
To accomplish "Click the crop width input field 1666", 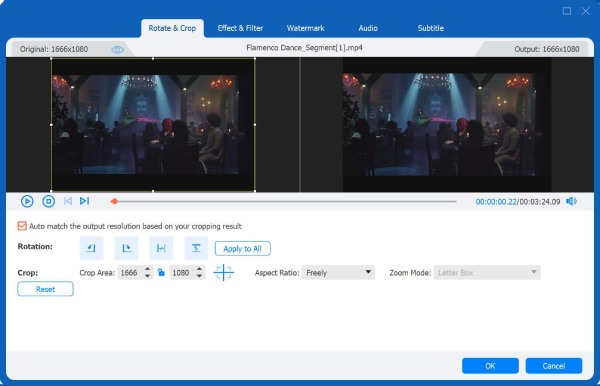I will coord(130,272).
